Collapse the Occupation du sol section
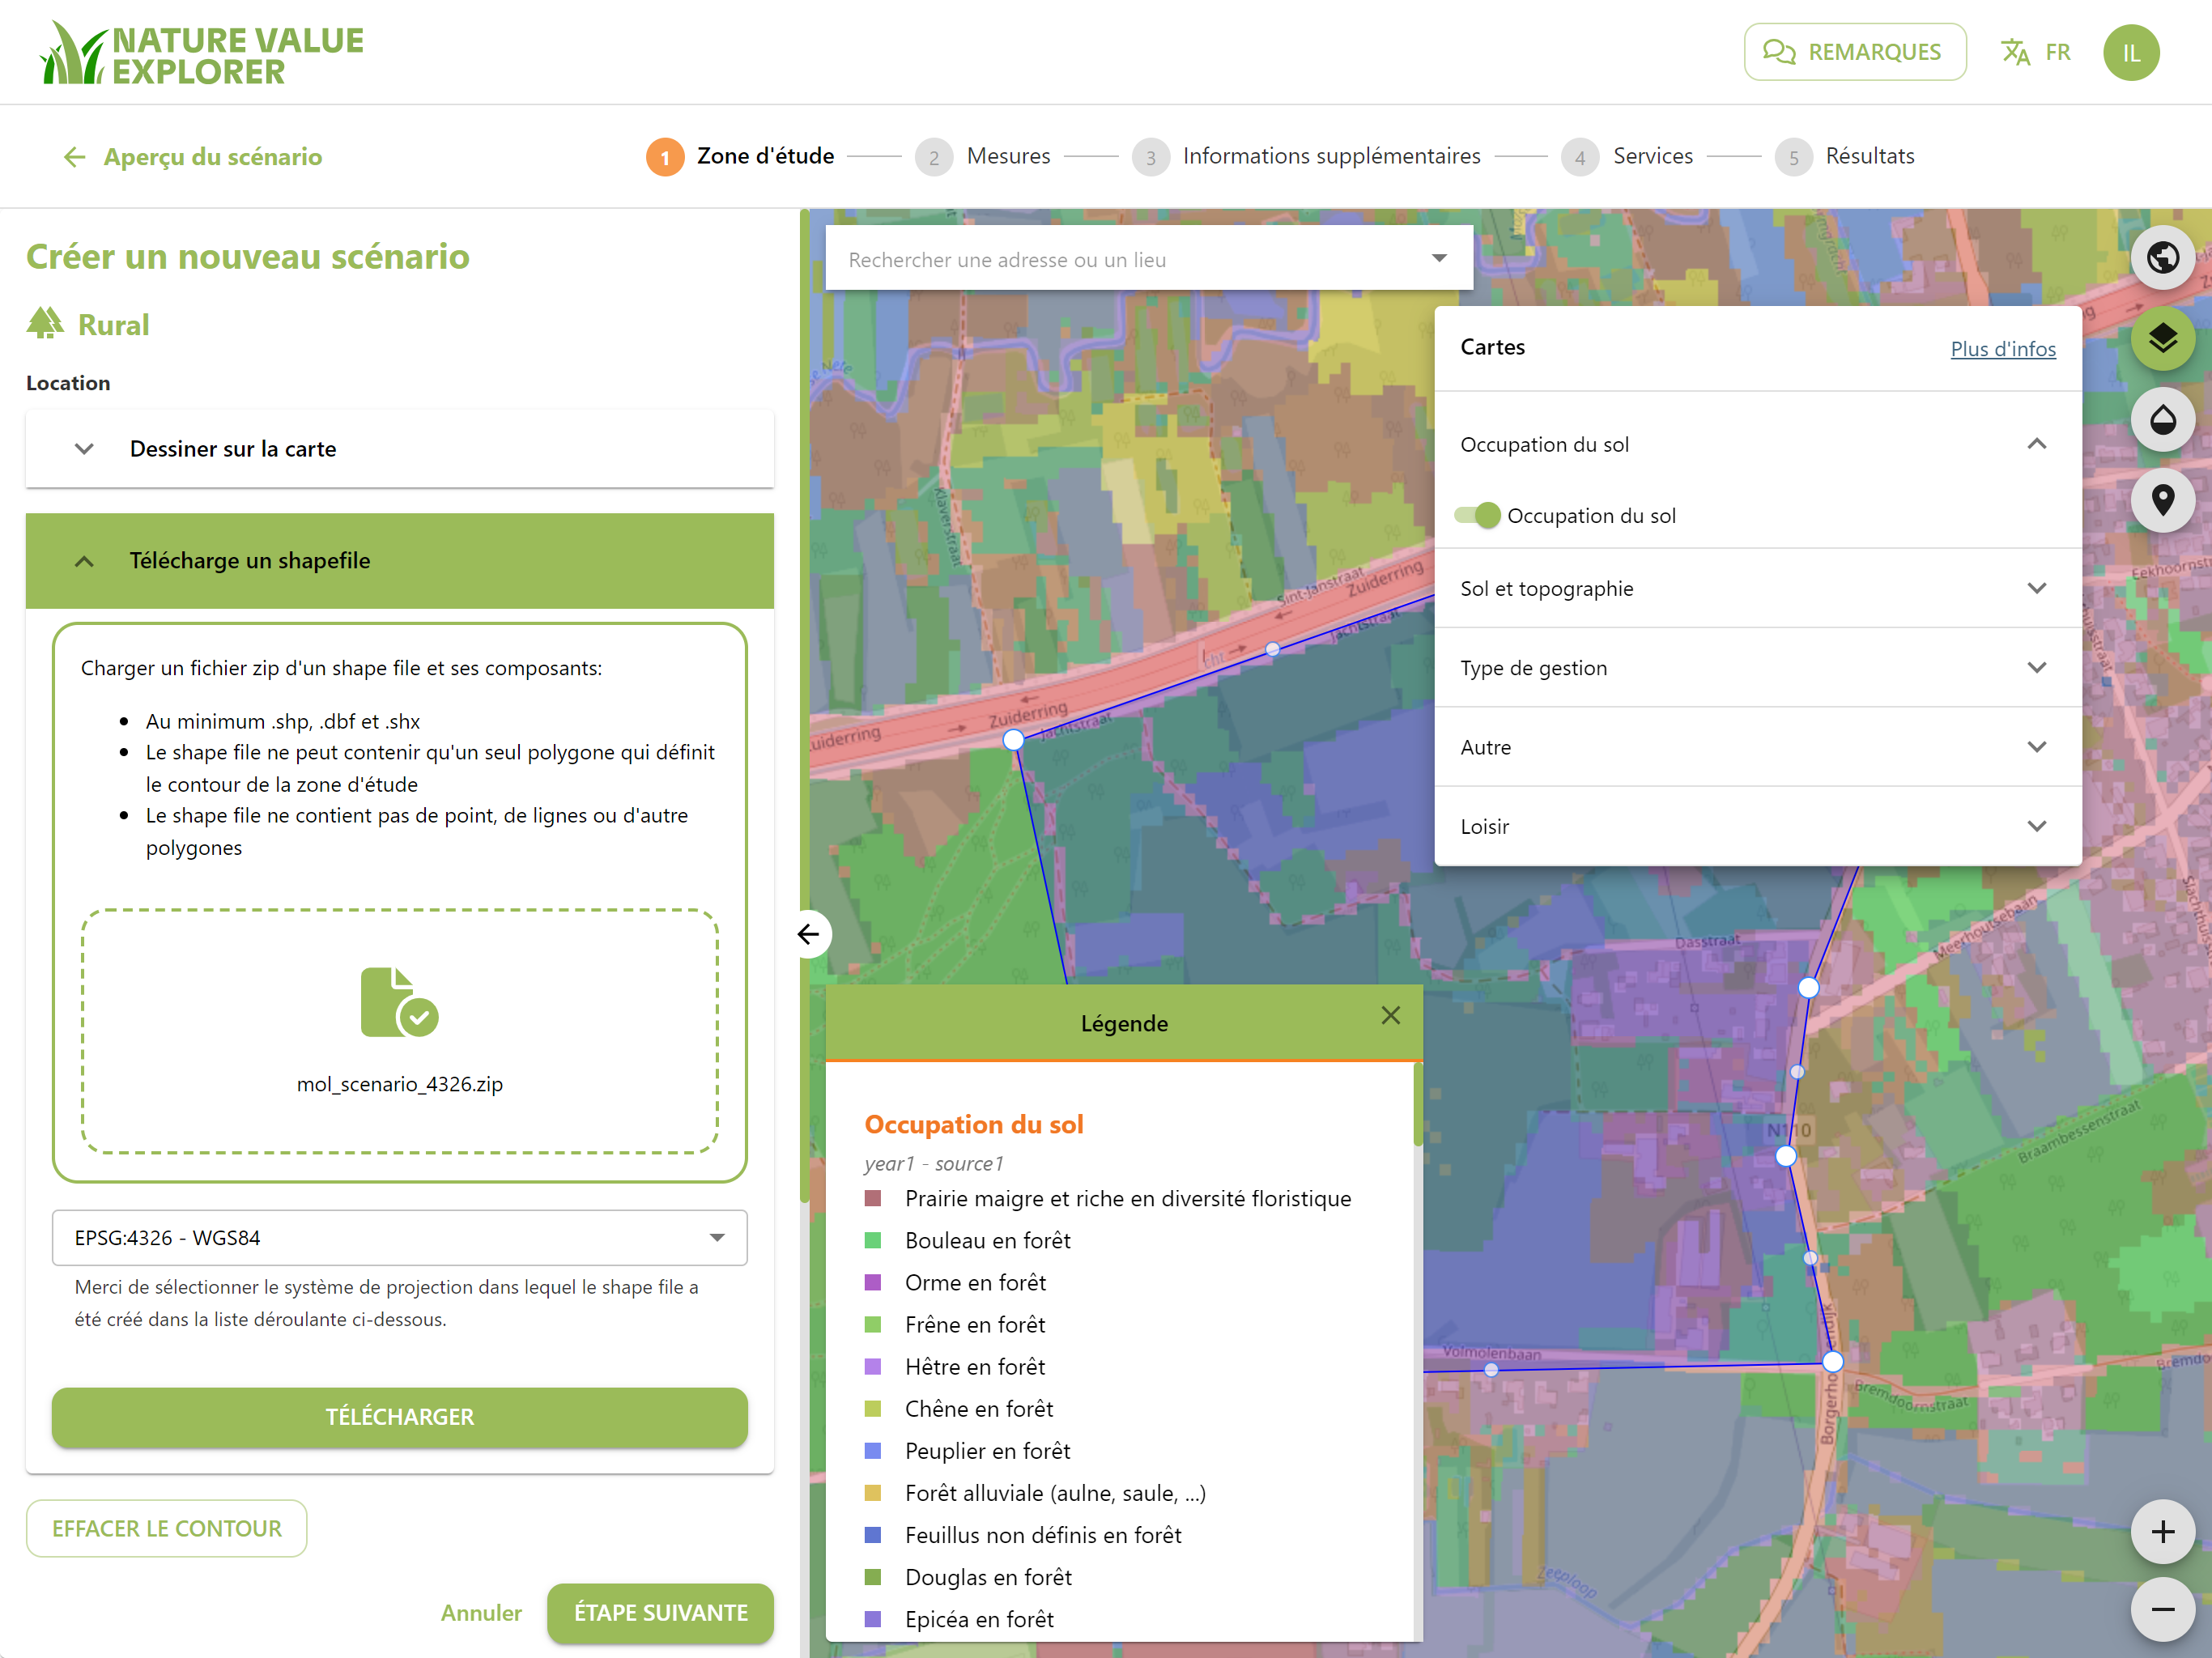Image resolution: width=2212 pixels, height=1658 pixels. coord(2036,444)
